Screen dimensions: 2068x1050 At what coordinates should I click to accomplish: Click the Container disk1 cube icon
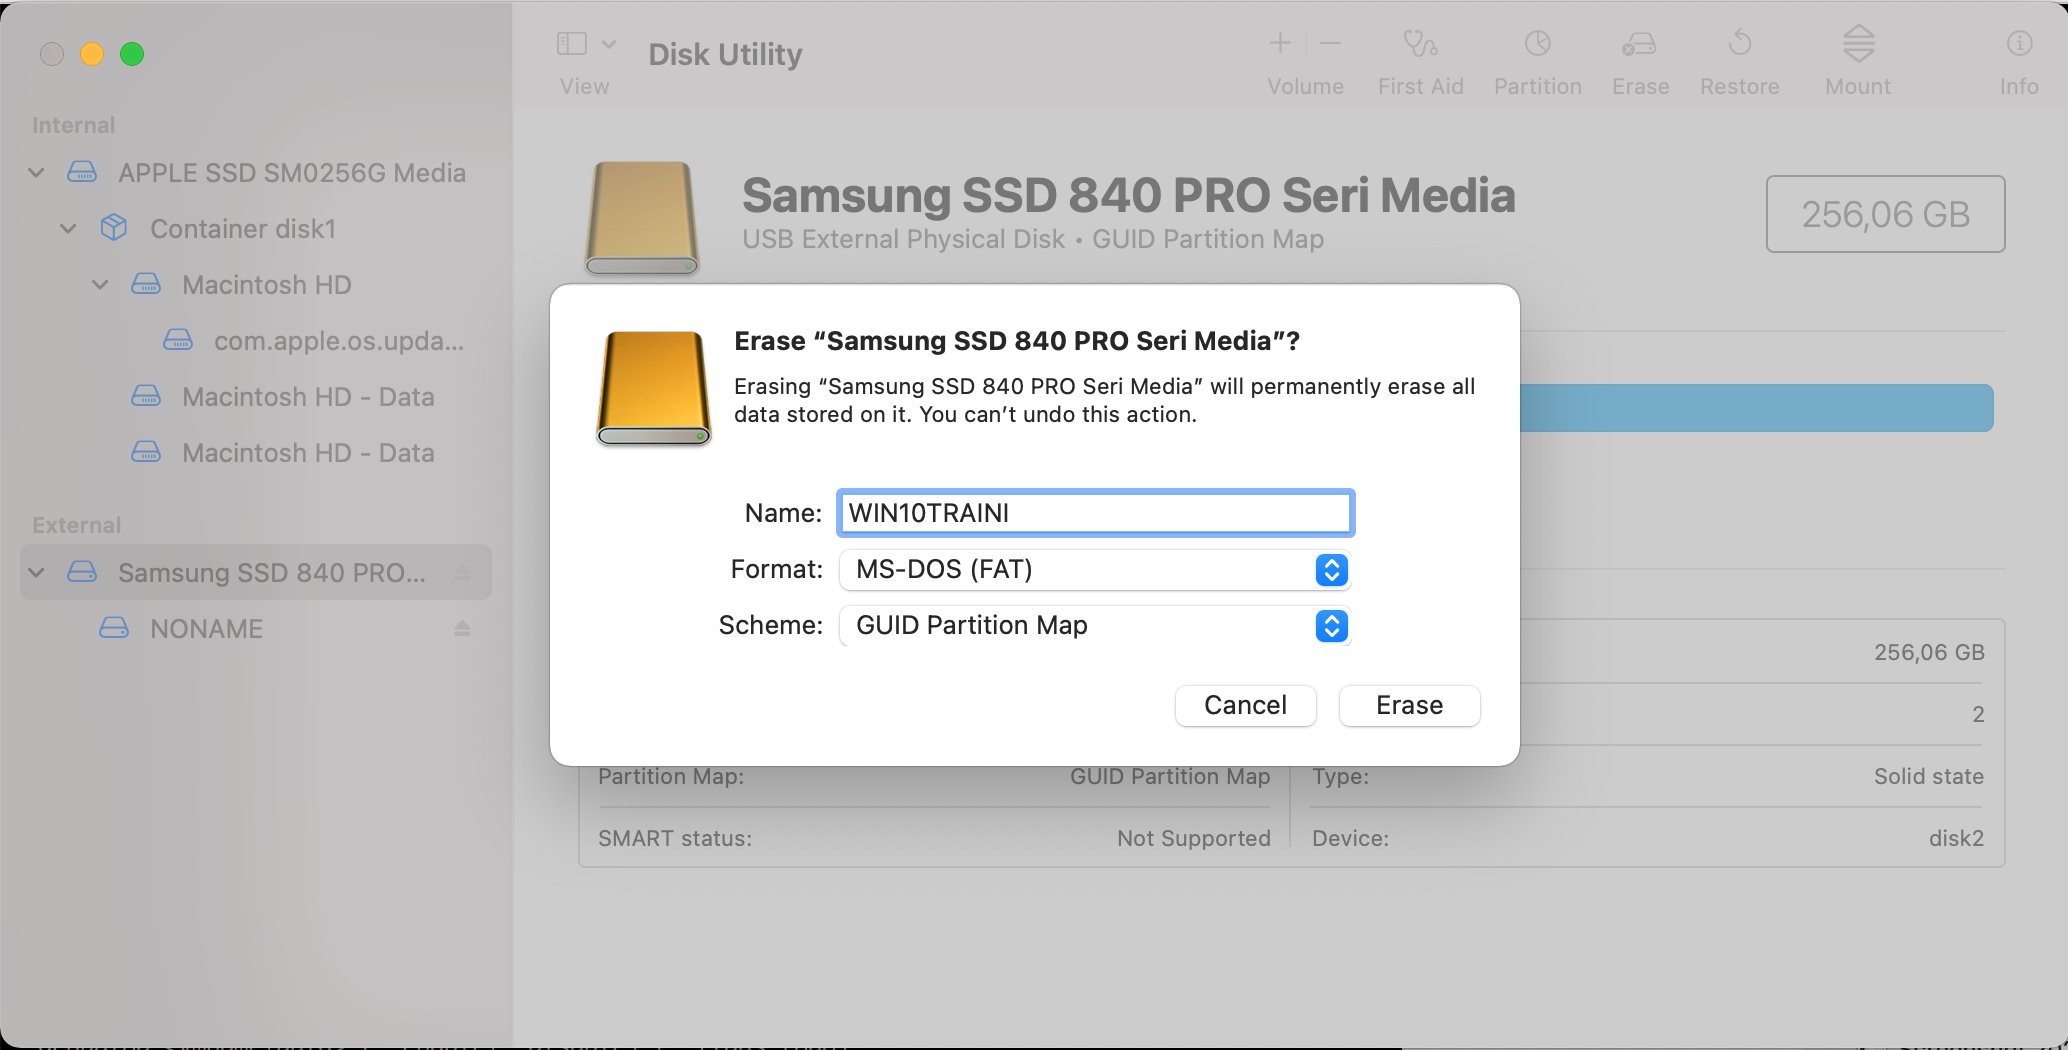click(x=114, y=228)
